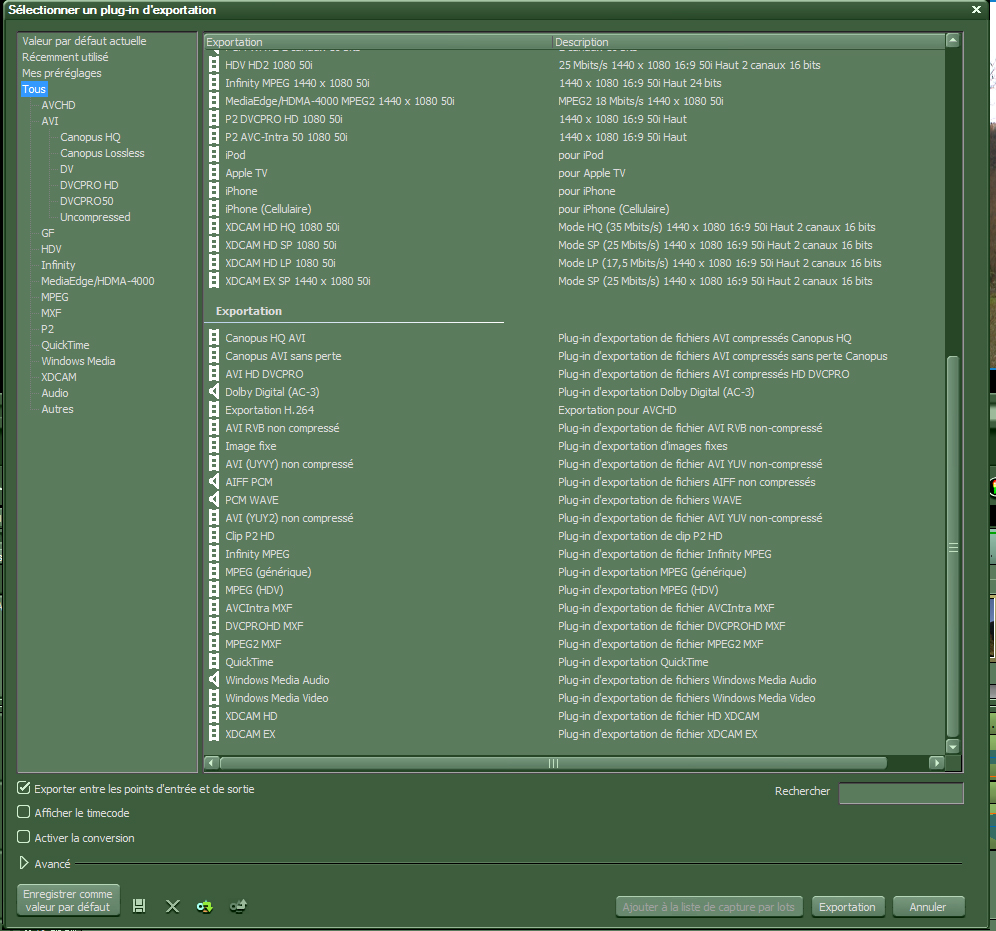The image size is (996, 931).
Task: Click the vertical scrollbar up arrow
Action: pyautogui.click(x=952, y=41)
